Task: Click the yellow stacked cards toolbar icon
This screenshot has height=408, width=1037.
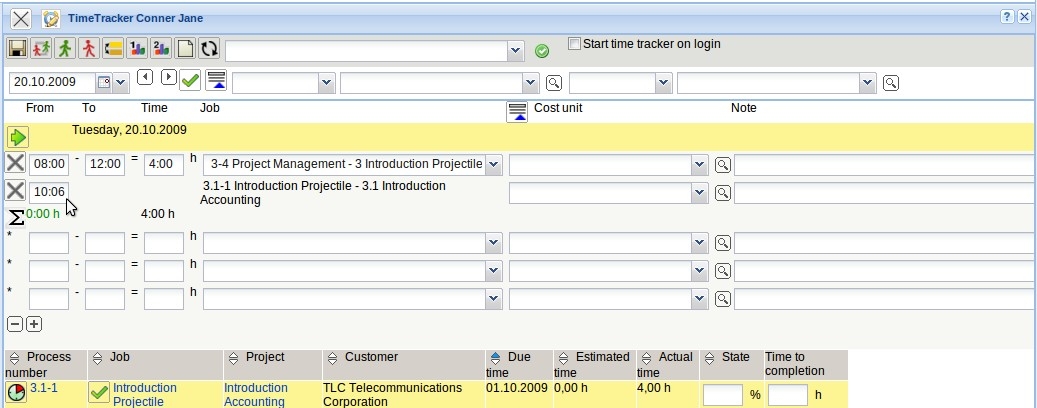Action: (113, 48)
